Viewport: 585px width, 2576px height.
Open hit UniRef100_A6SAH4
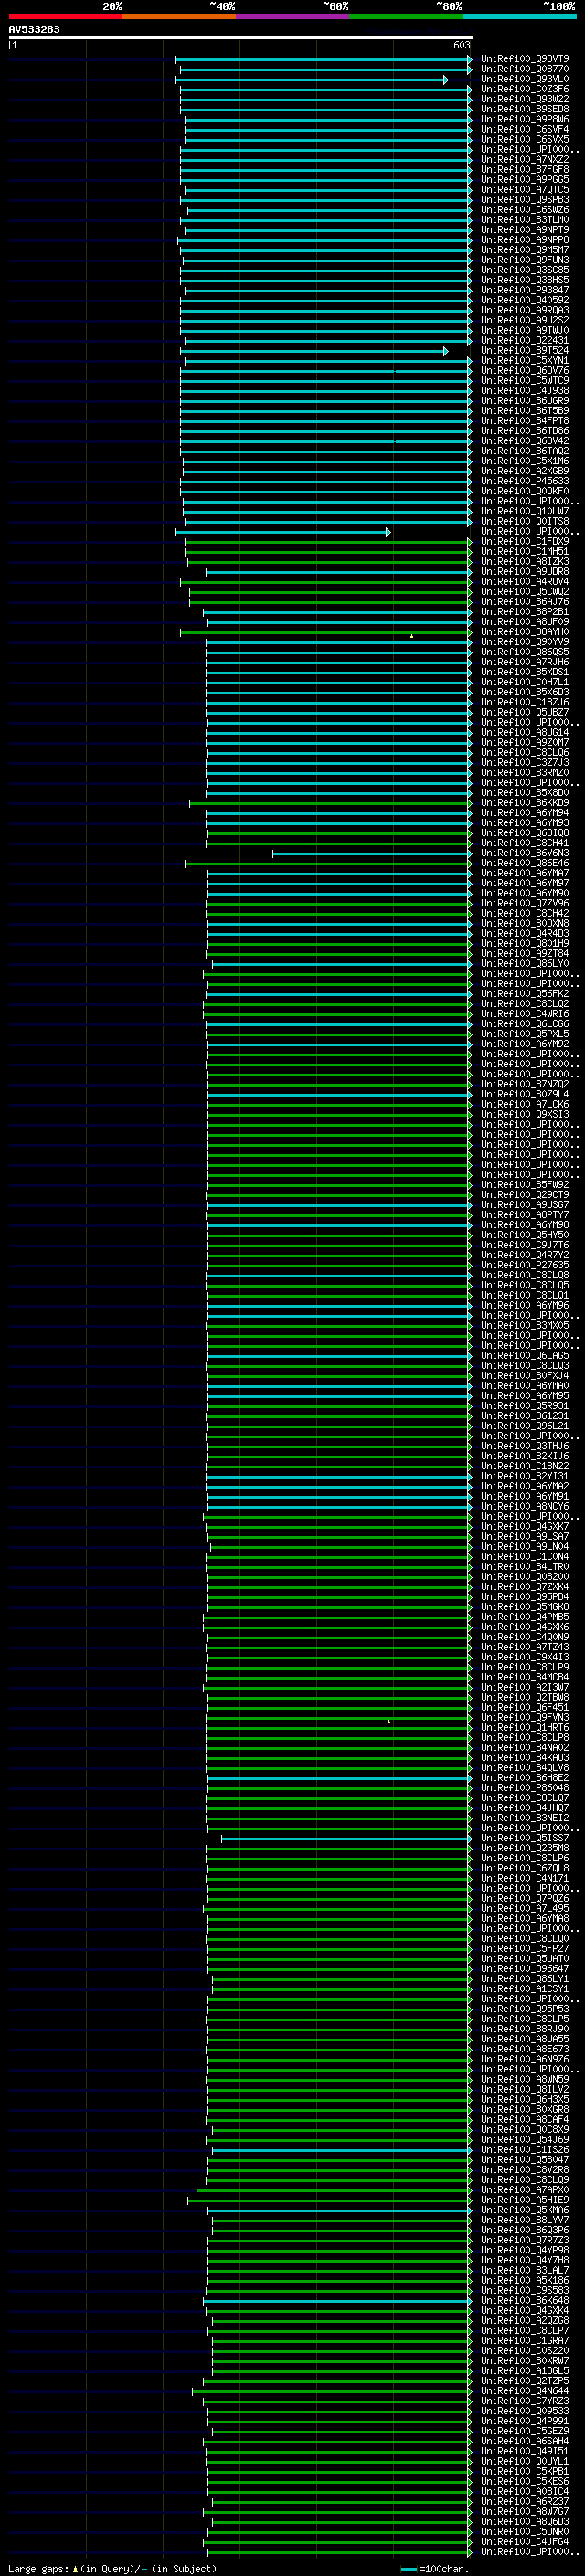point(525,2440)
